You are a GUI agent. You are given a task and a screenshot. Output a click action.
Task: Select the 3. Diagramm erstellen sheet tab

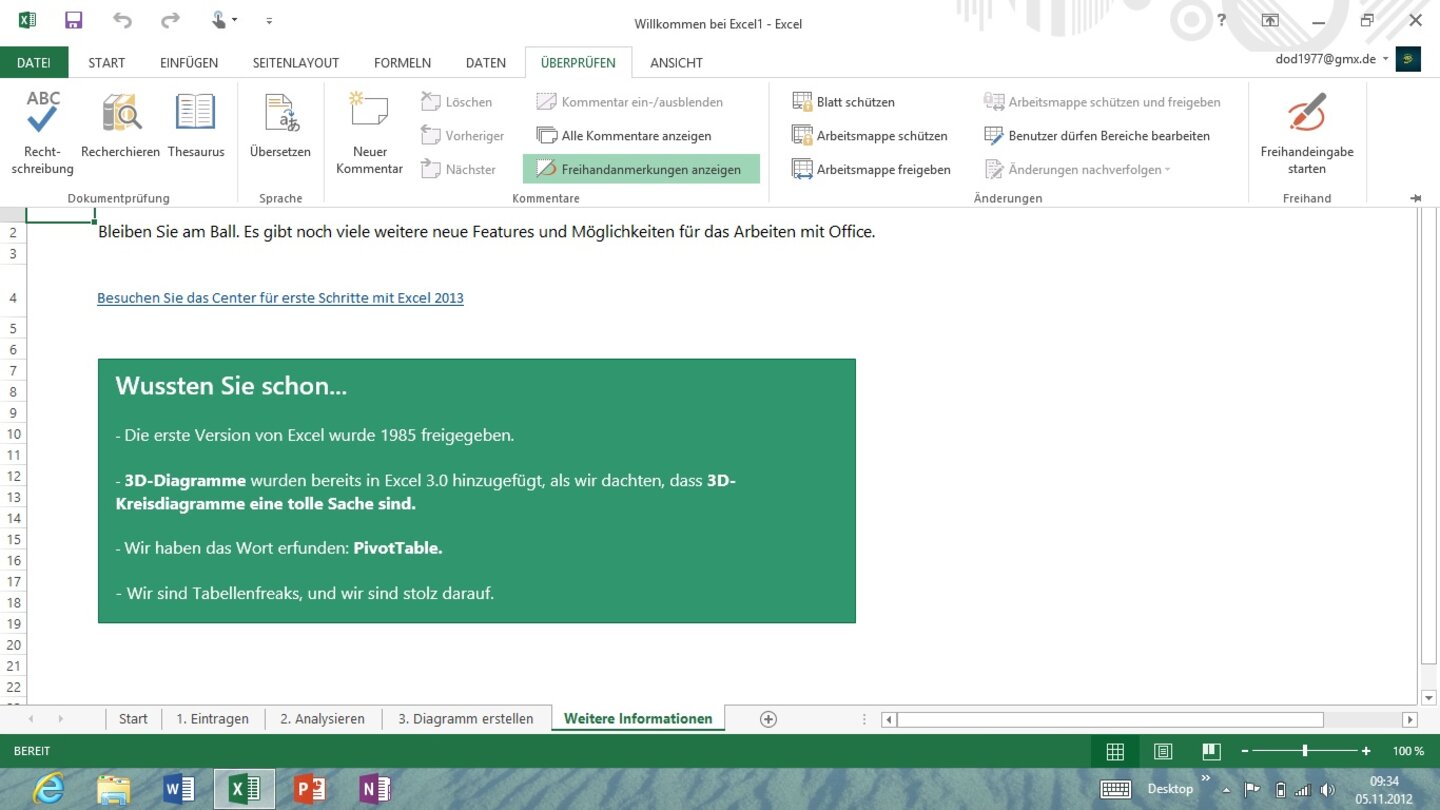tap(466, 719)
